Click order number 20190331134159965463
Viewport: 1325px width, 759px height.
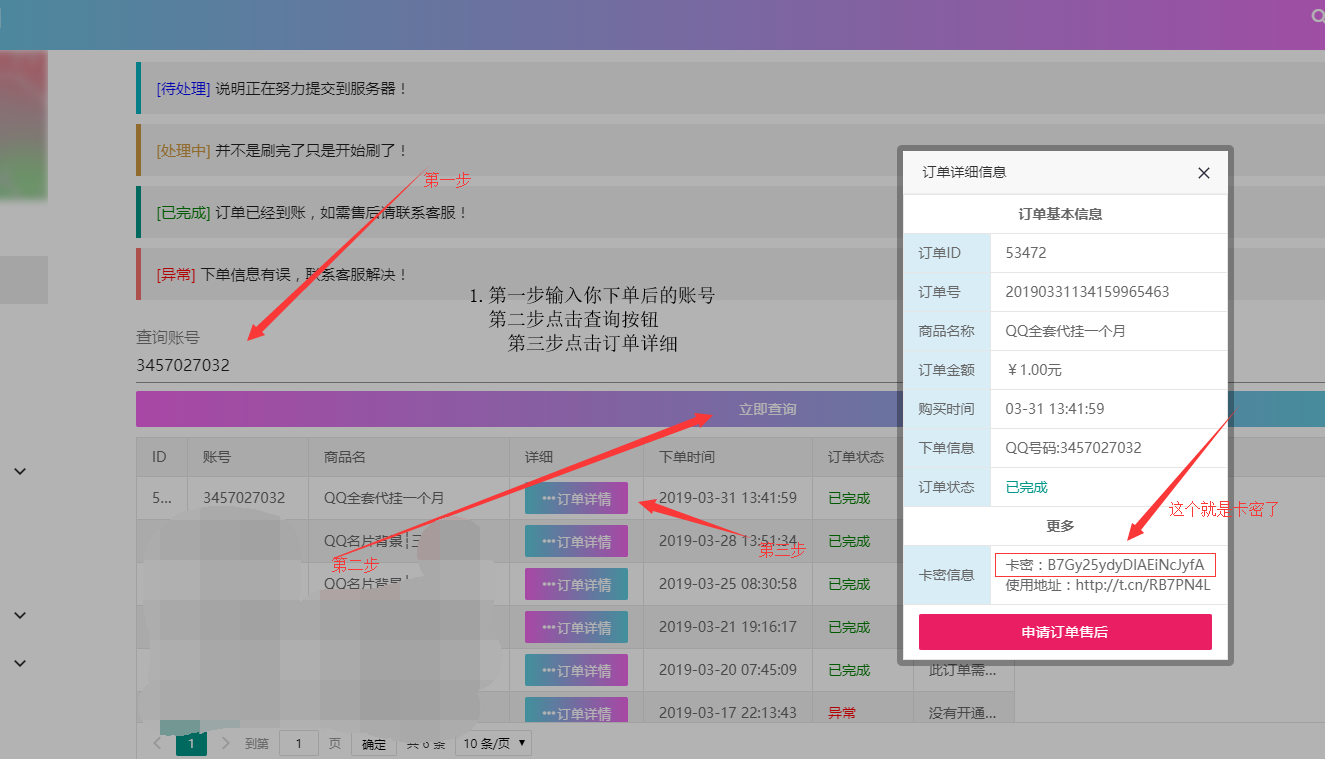[x=1087, y=292]
